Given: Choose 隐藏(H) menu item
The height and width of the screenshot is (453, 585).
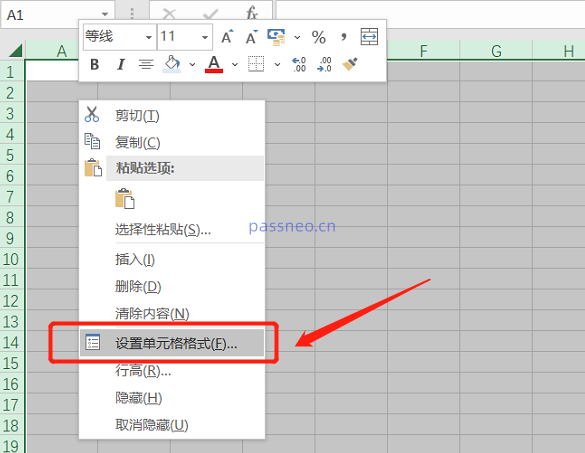Looking at the screenshot, I should coord(172,398).
